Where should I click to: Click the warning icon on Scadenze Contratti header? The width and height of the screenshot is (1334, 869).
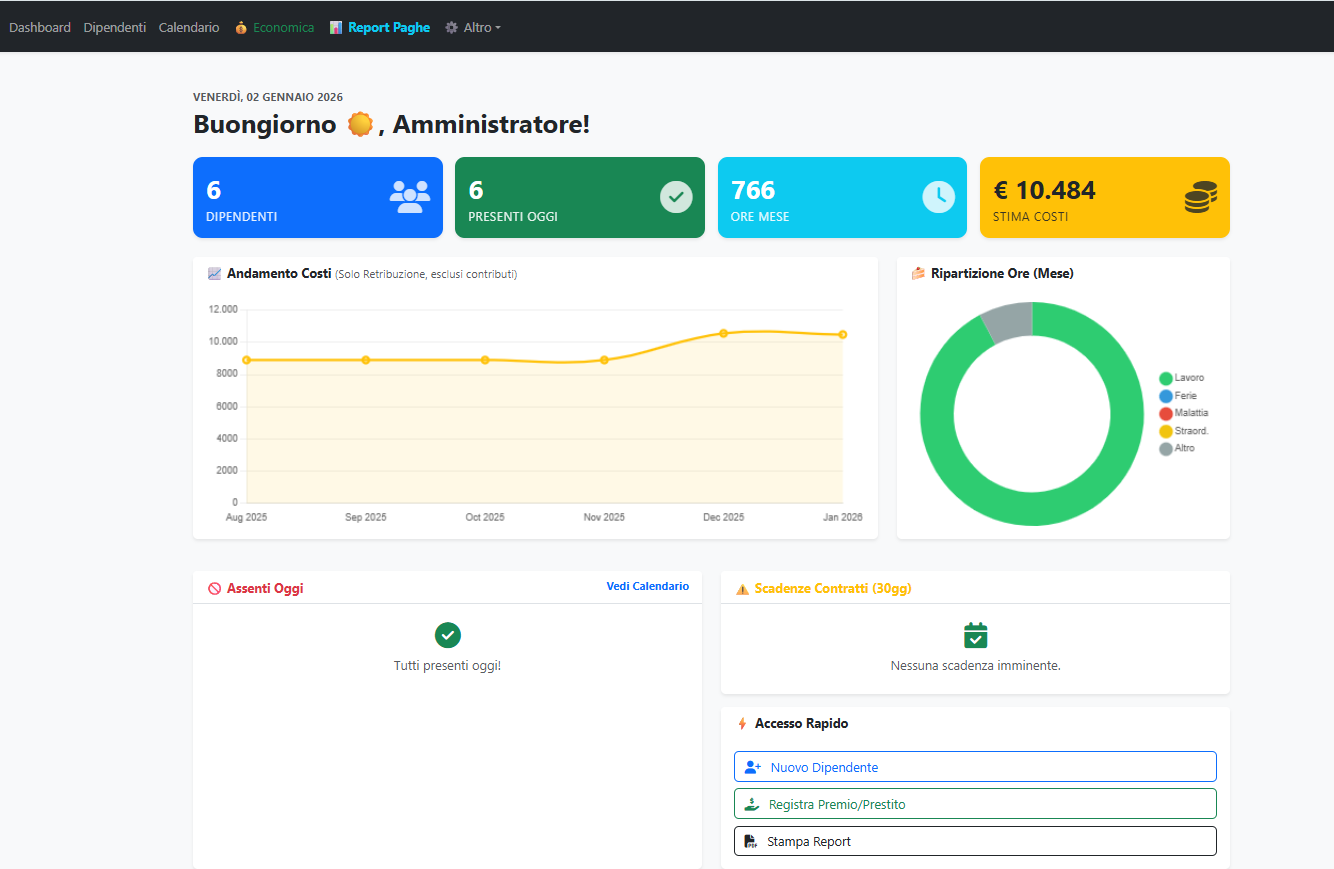coord(741,588)
